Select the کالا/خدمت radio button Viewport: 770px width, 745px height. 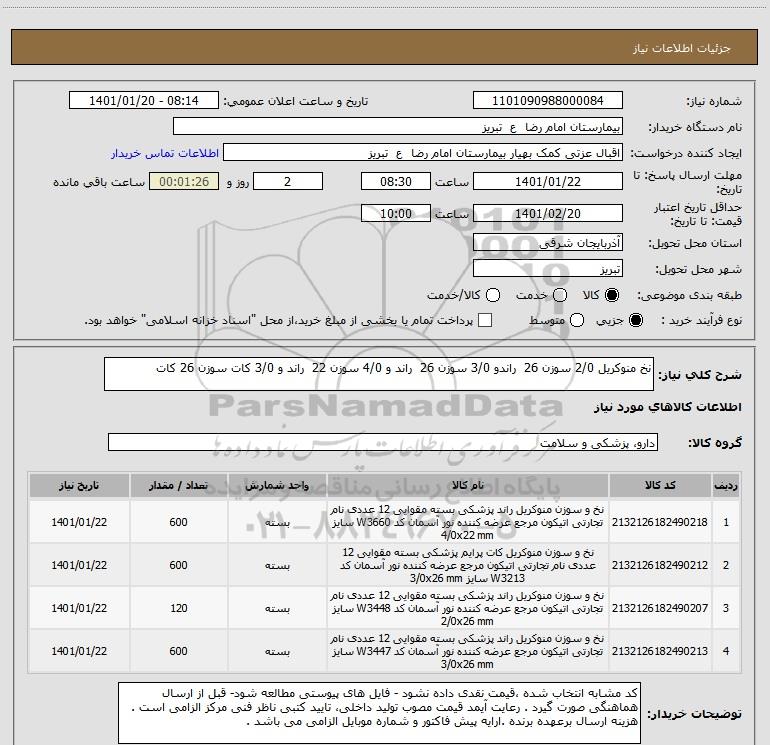pyautogui.click(x=493, y=295)
